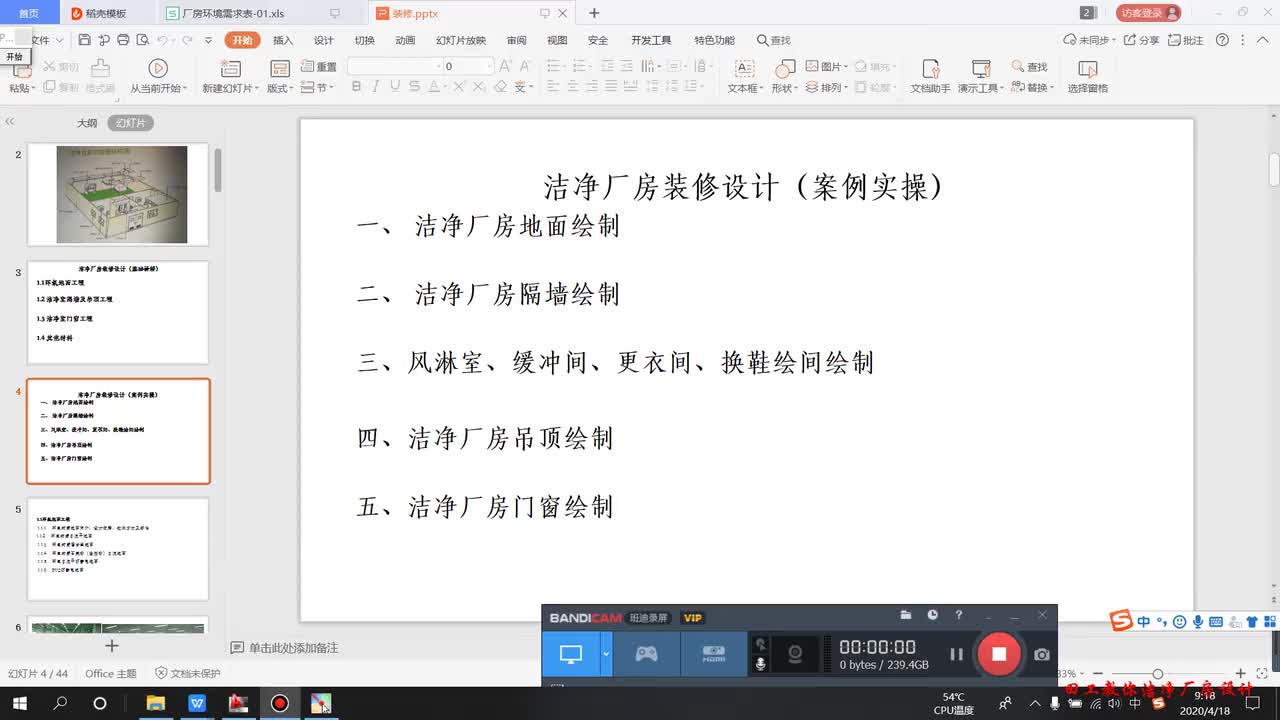Viewport: 1280px width, 720px height.
Task: Click the 批注 comments button
Action: click(1186, 41)
